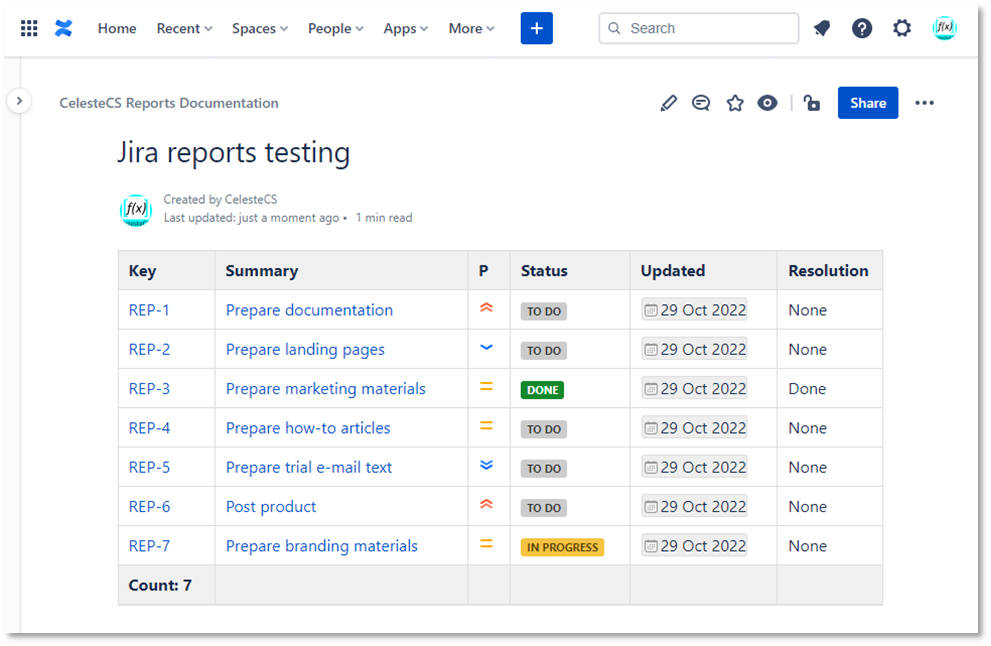
Task: Click the date value in the REP-7 row
Action: click(x=695, y=545)
